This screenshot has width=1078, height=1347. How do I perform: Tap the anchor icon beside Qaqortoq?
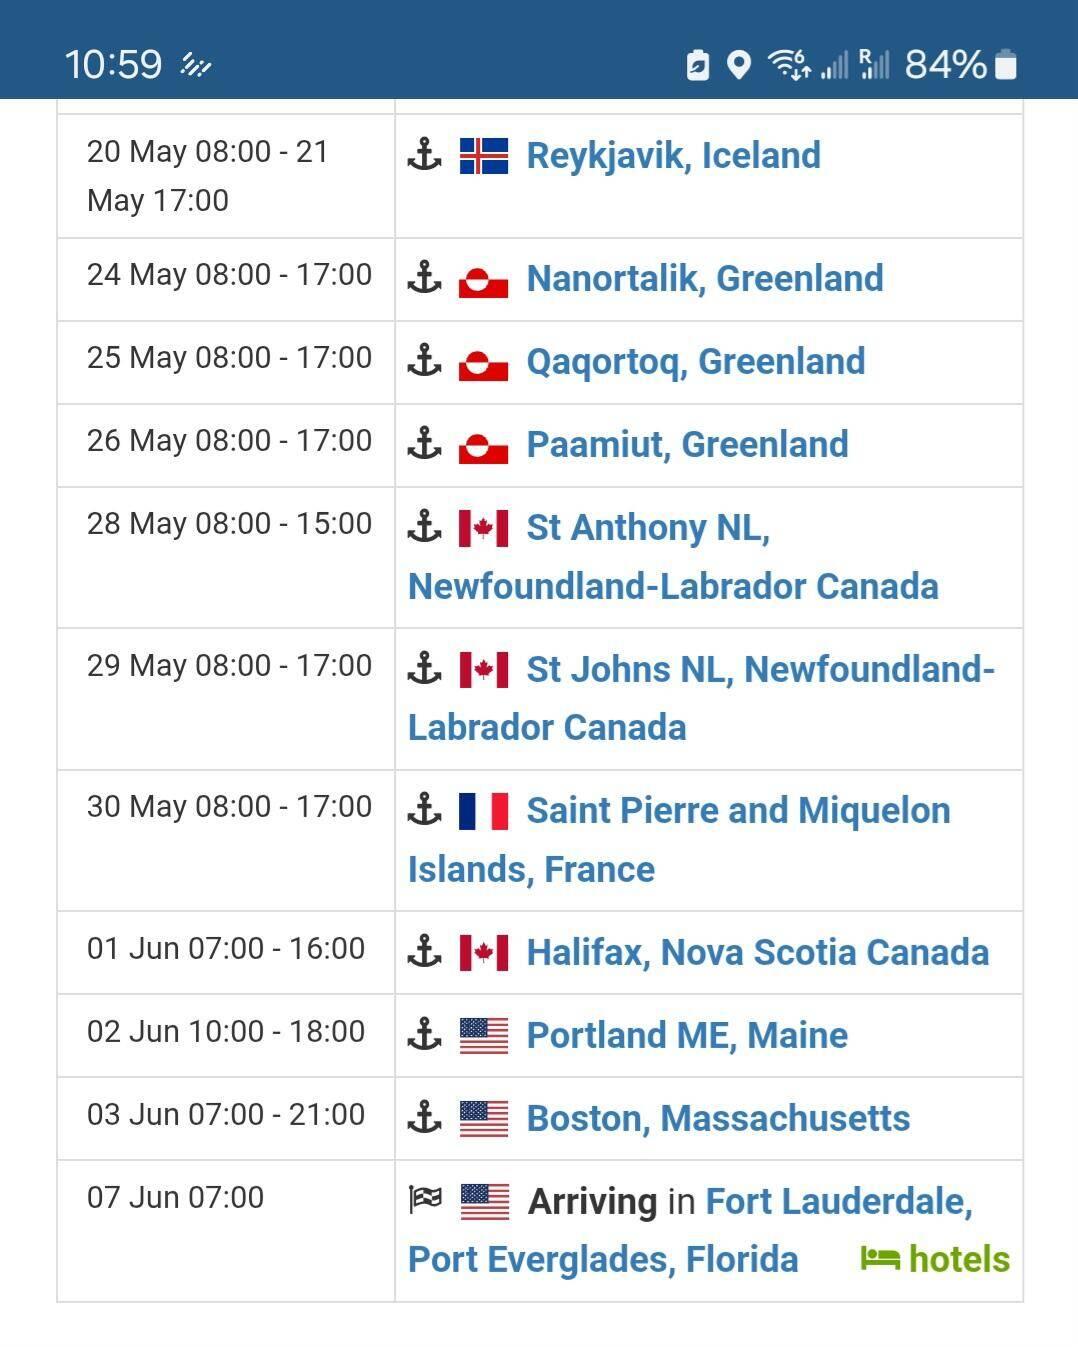(x=425, y=361)
